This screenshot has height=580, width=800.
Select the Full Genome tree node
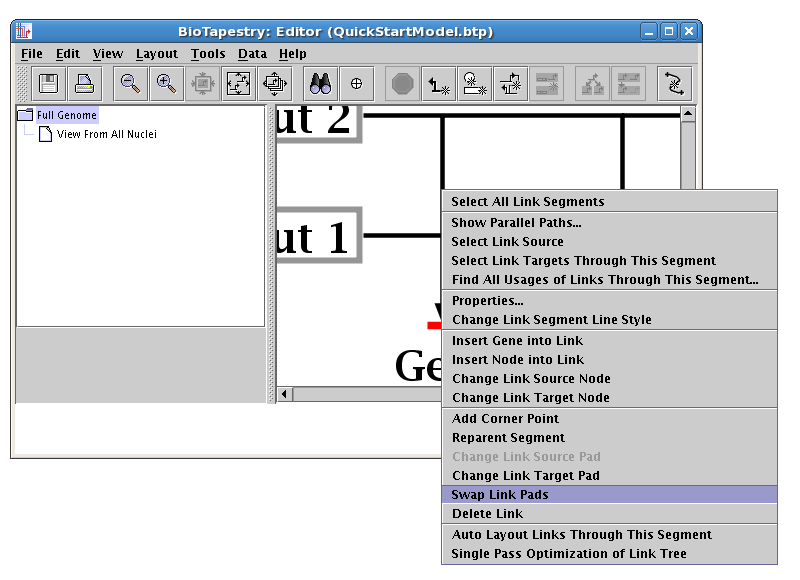67,115
